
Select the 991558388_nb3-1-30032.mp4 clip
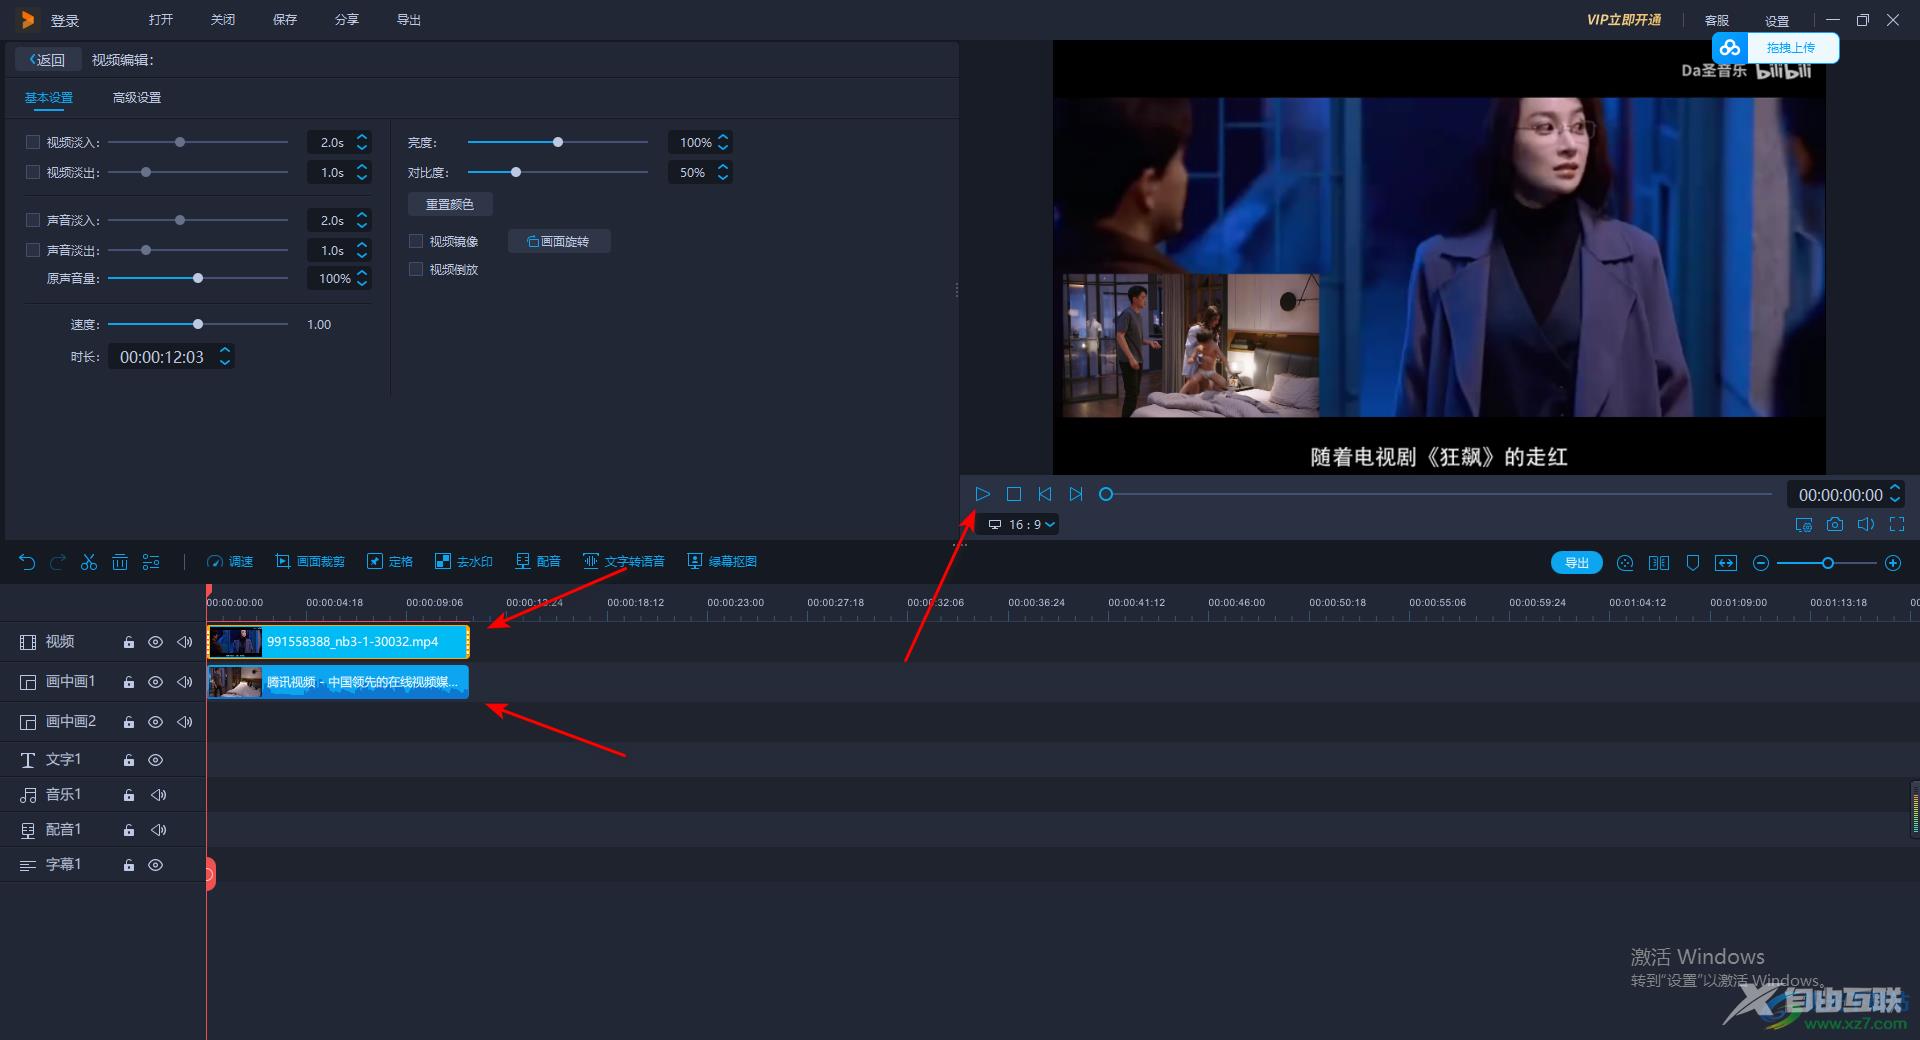tap(338, 642)
